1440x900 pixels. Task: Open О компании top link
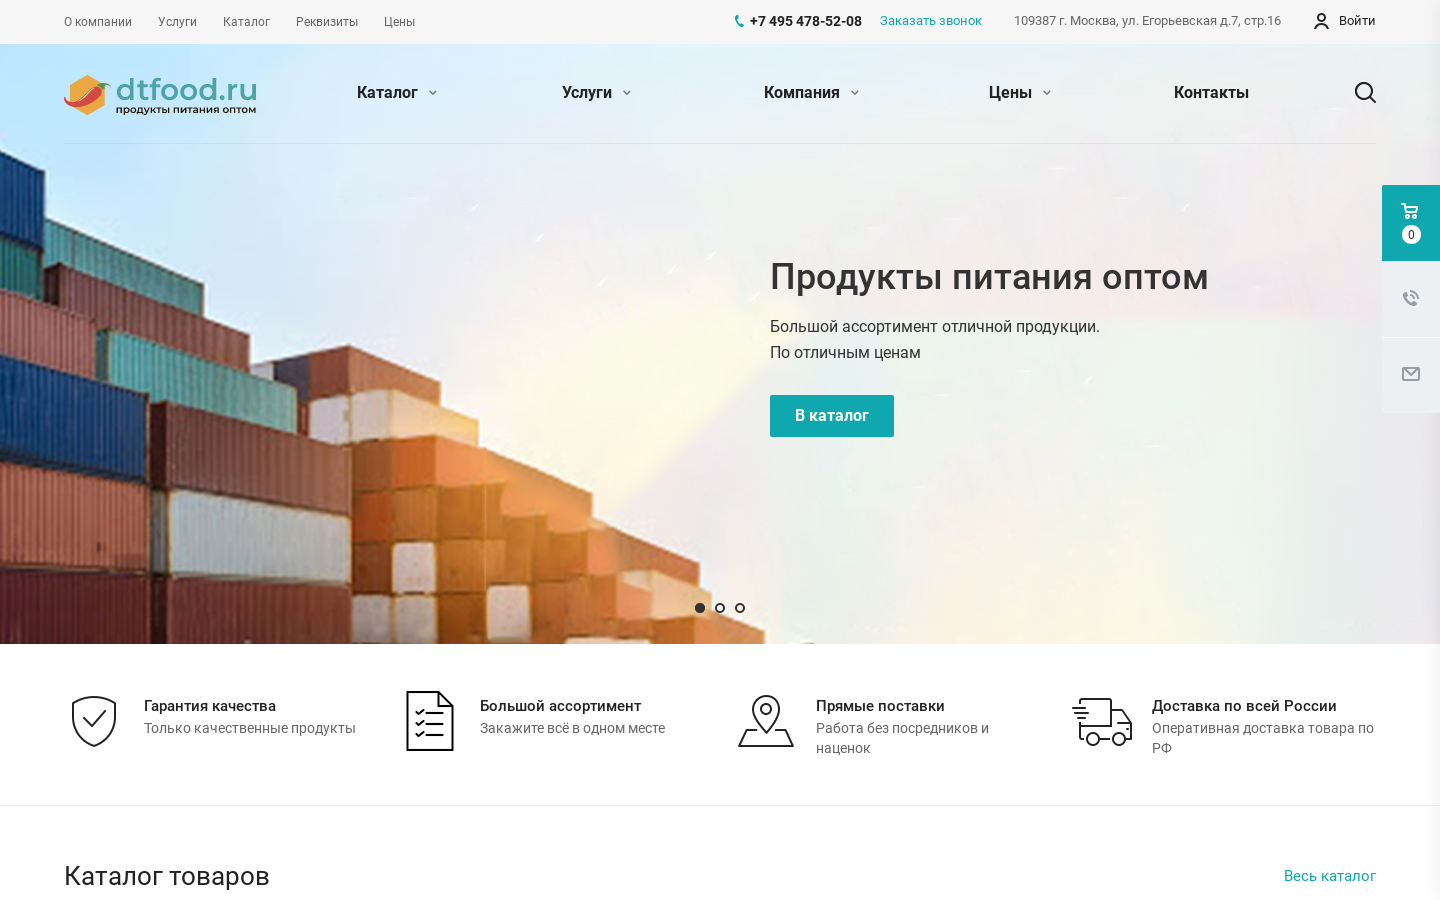pos(98,22)
